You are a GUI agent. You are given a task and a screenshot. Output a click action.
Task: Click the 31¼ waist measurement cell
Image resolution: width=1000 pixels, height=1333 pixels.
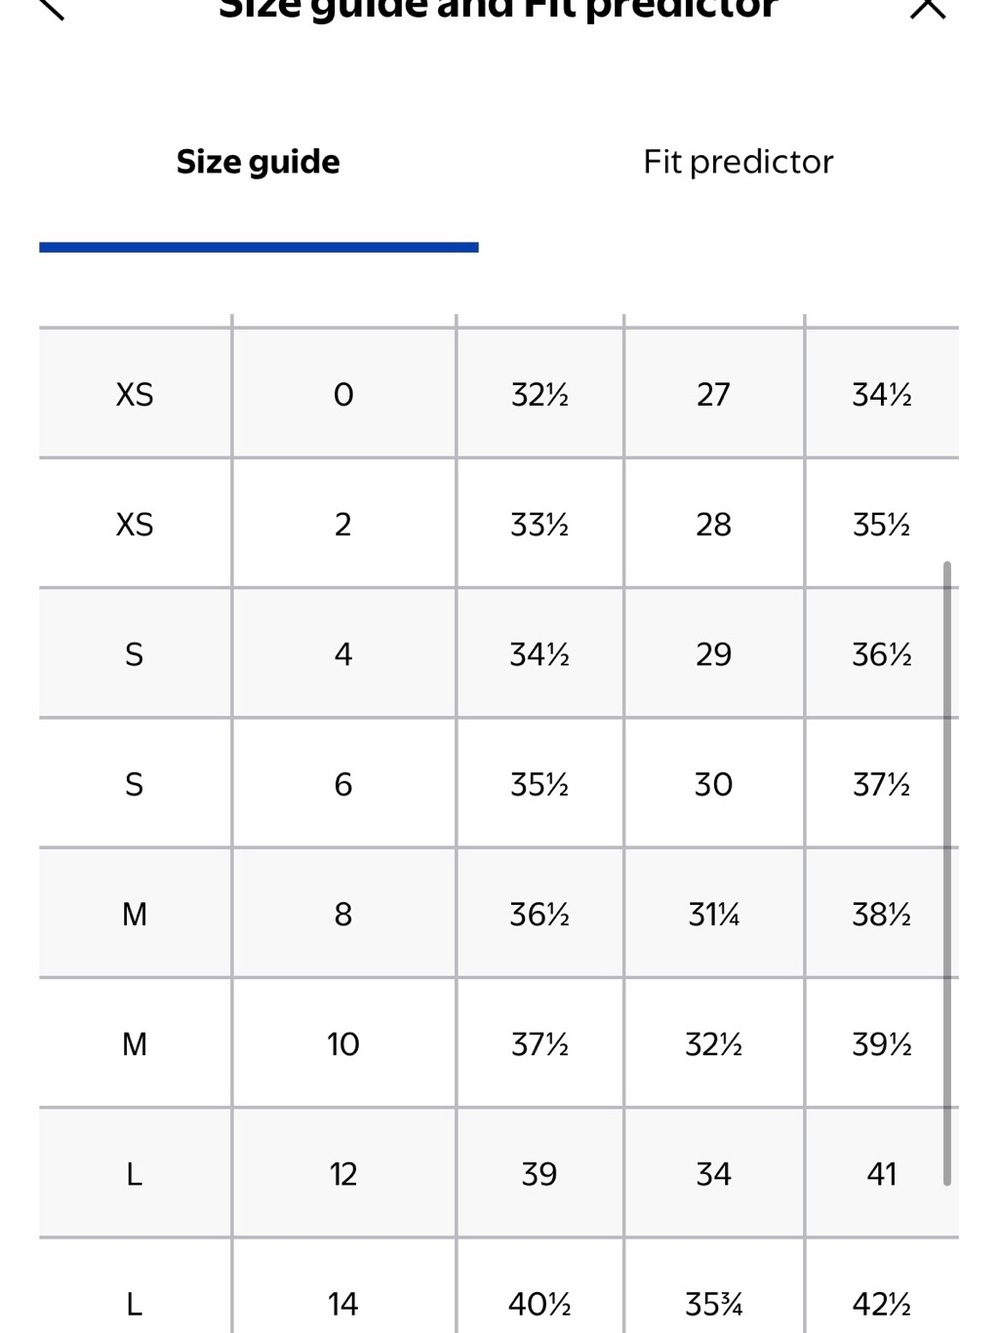pos(714,914)
